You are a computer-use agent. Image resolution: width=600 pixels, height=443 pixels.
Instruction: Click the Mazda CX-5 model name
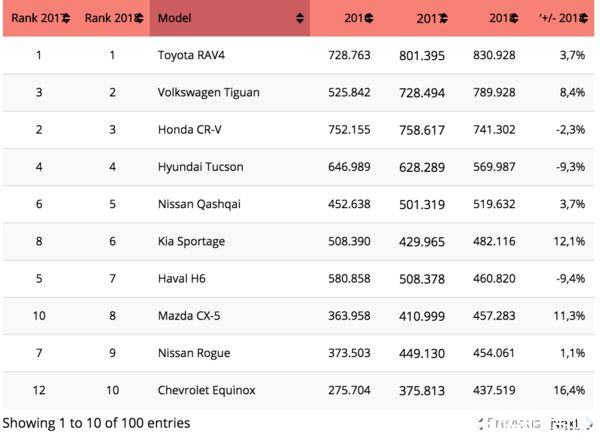[190, 316]
